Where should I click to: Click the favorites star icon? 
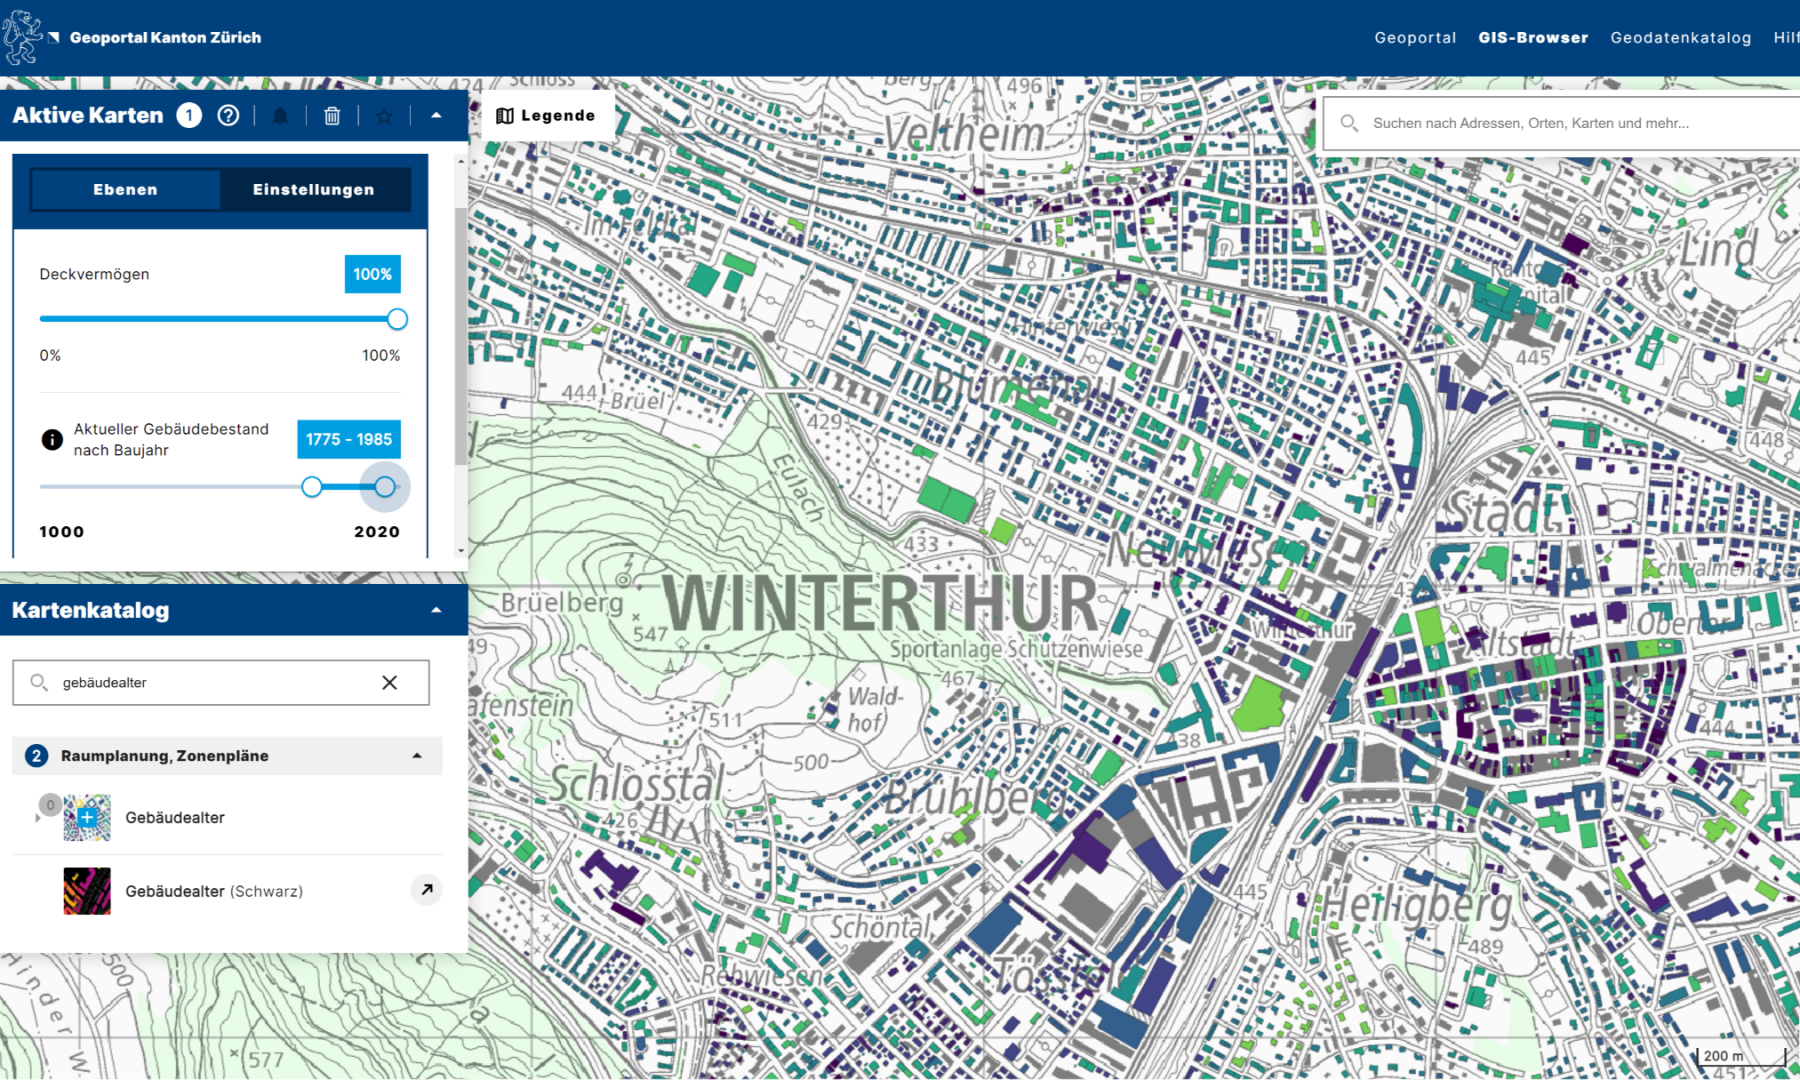click(384, 116)
